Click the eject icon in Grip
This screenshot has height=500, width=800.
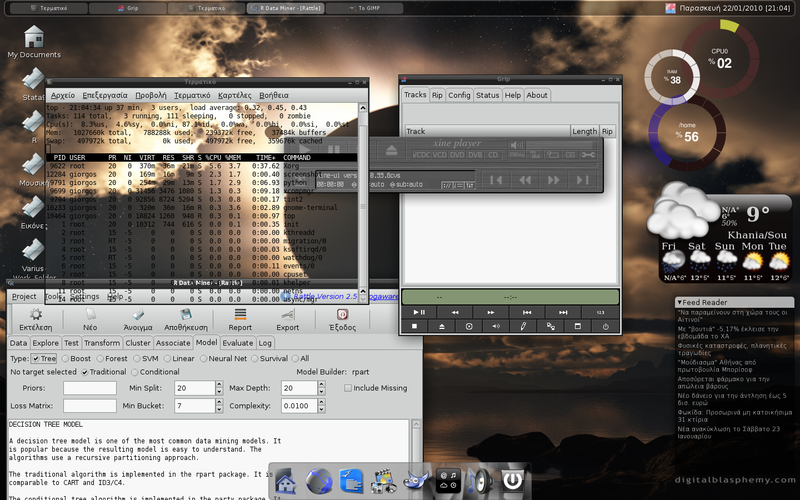tap(442, 327)
